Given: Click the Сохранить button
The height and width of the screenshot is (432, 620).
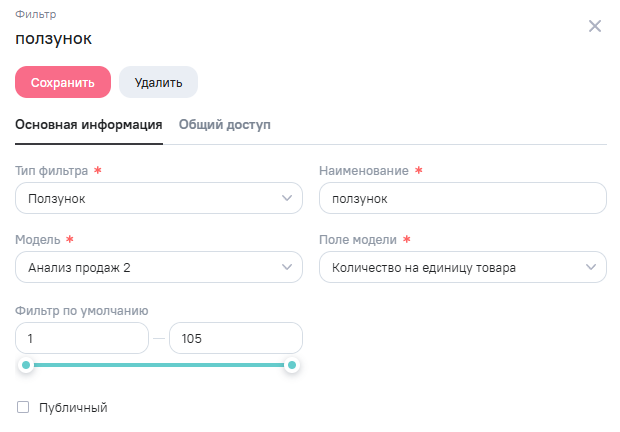Looking at the screenshot, I should point(63,82).
